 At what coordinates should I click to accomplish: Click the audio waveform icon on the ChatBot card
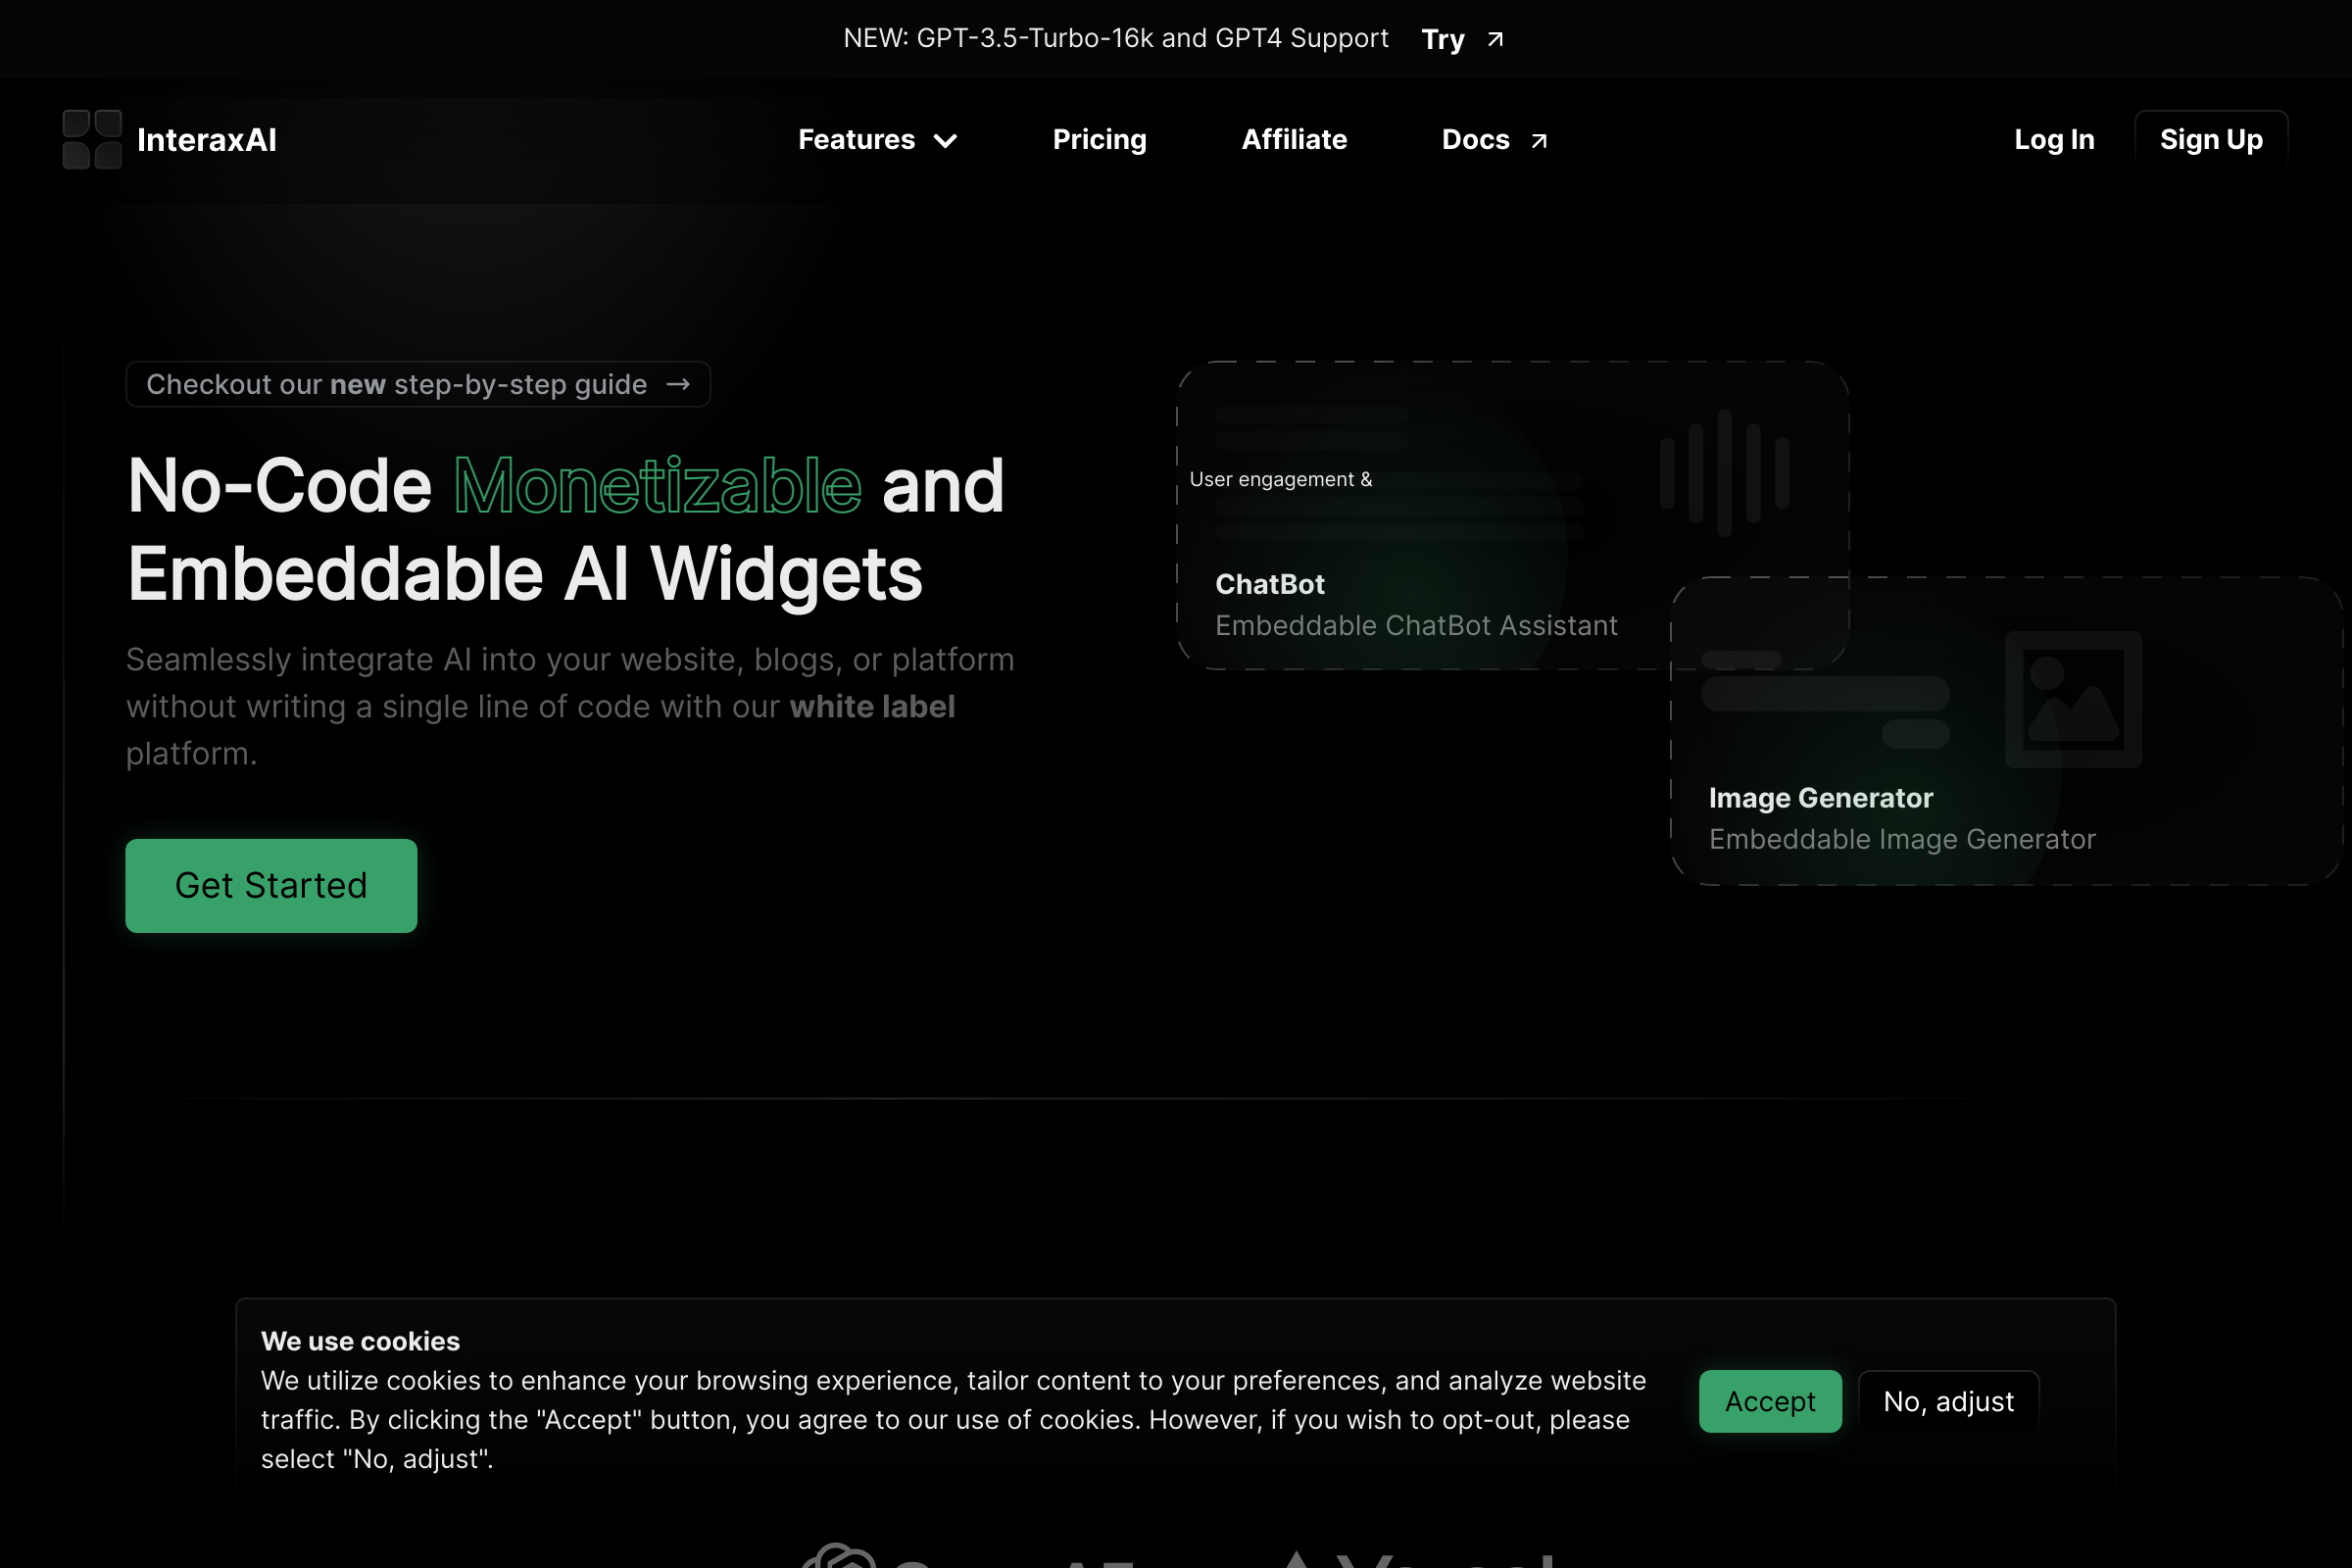point(1724,473)
